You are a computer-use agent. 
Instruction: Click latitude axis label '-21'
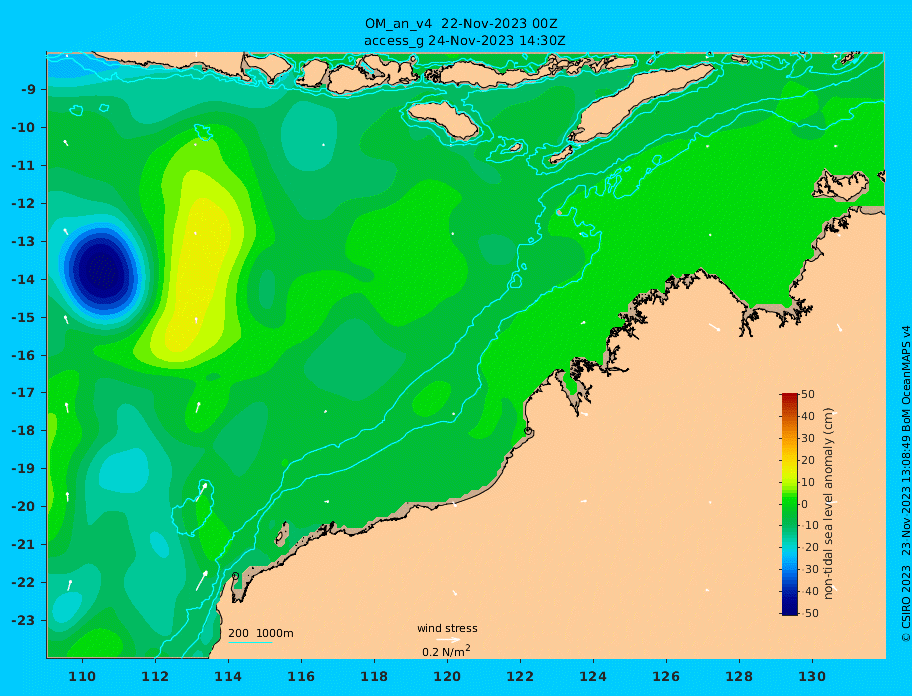[23, 545]
